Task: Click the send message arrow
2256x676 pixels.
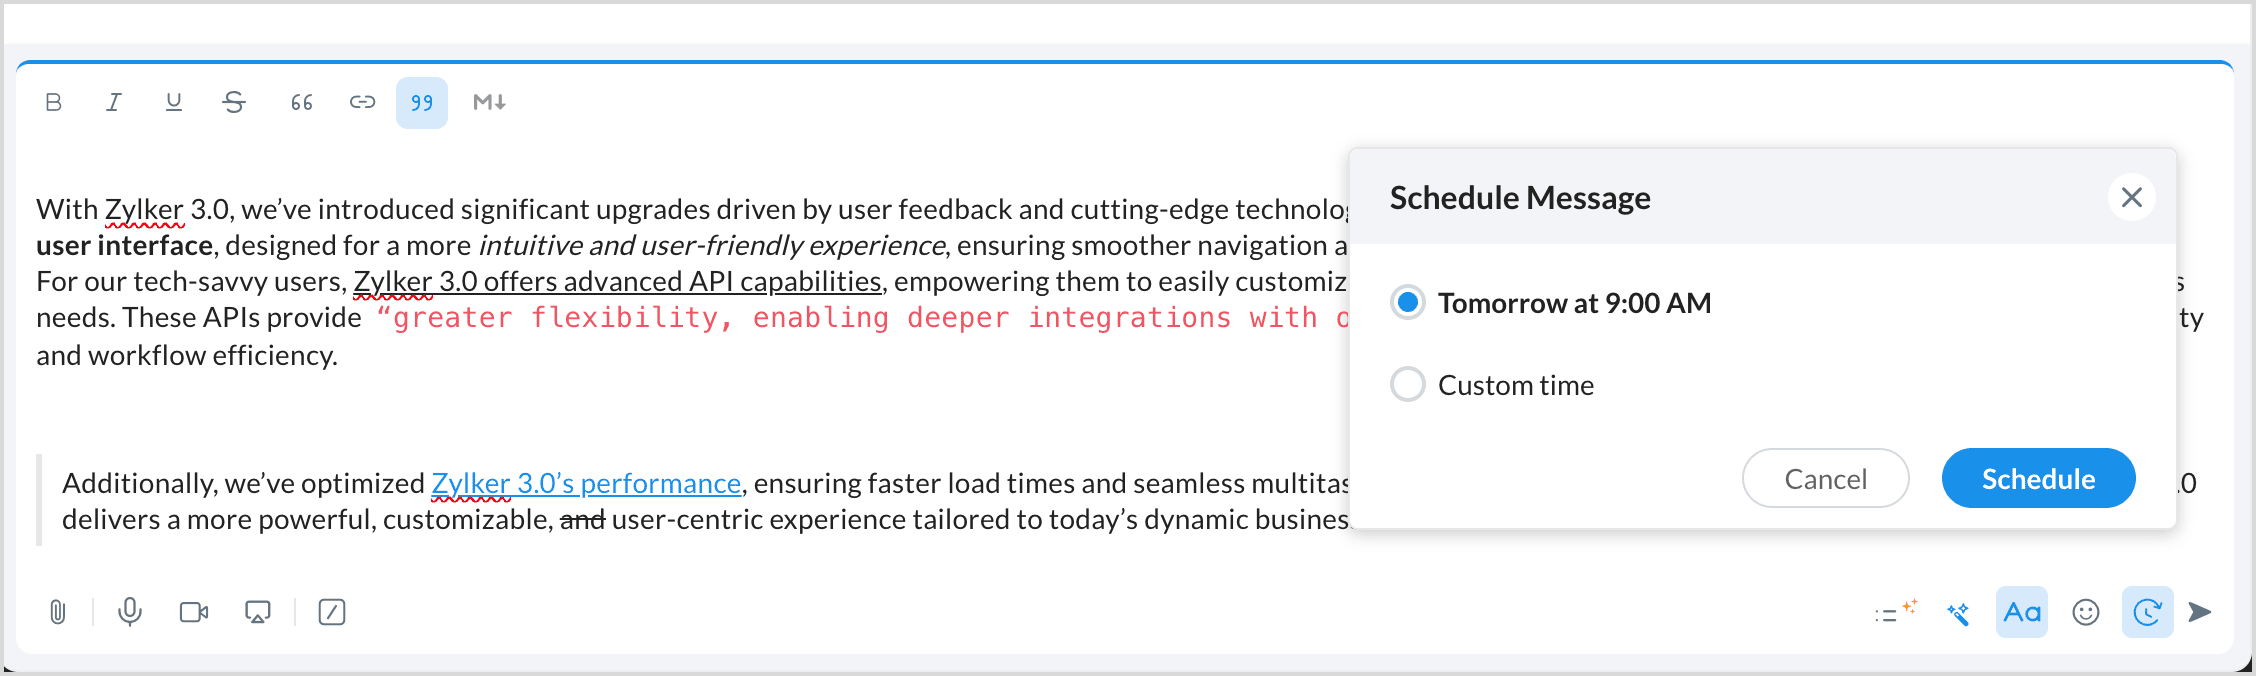Action: tap(2200, 612)
